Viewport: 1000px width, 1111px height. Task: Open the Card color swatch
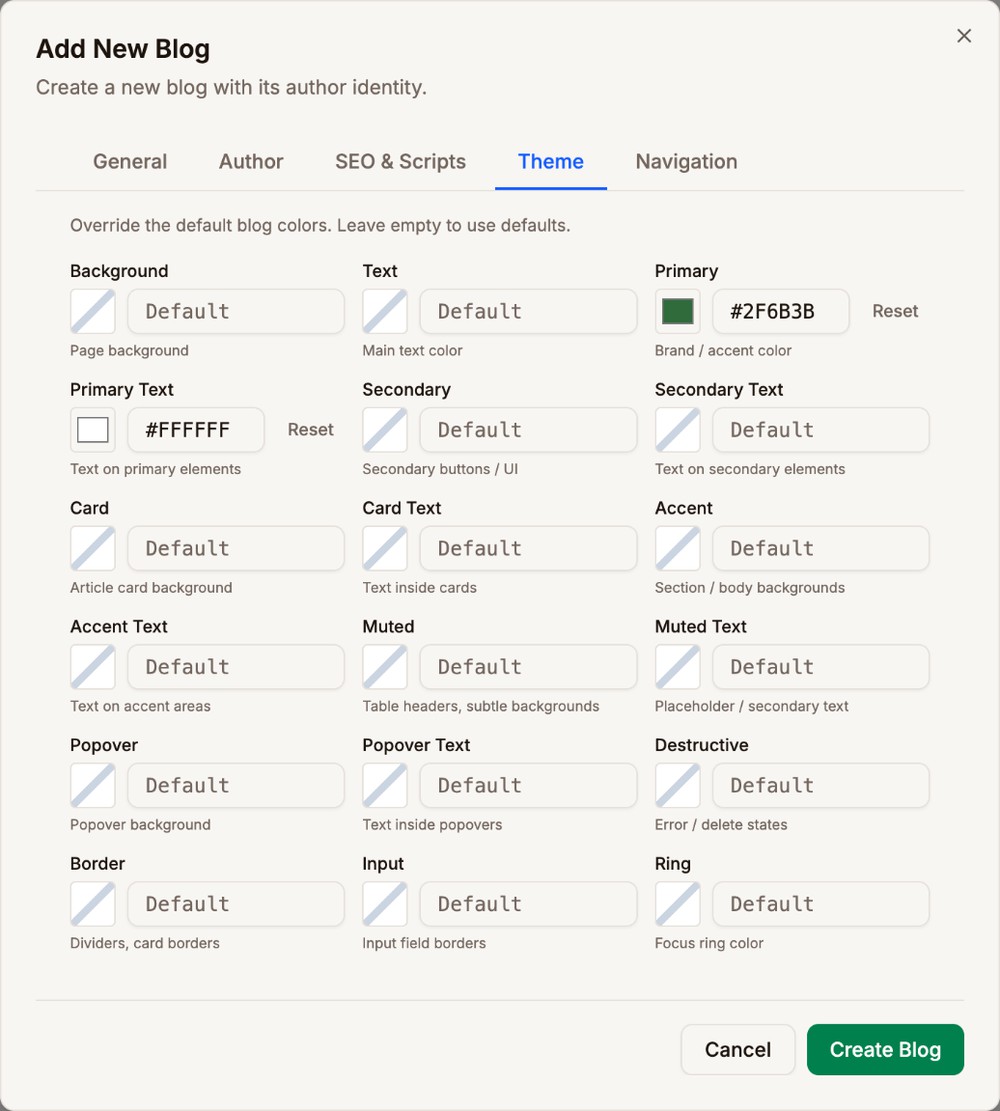[93, 548]
